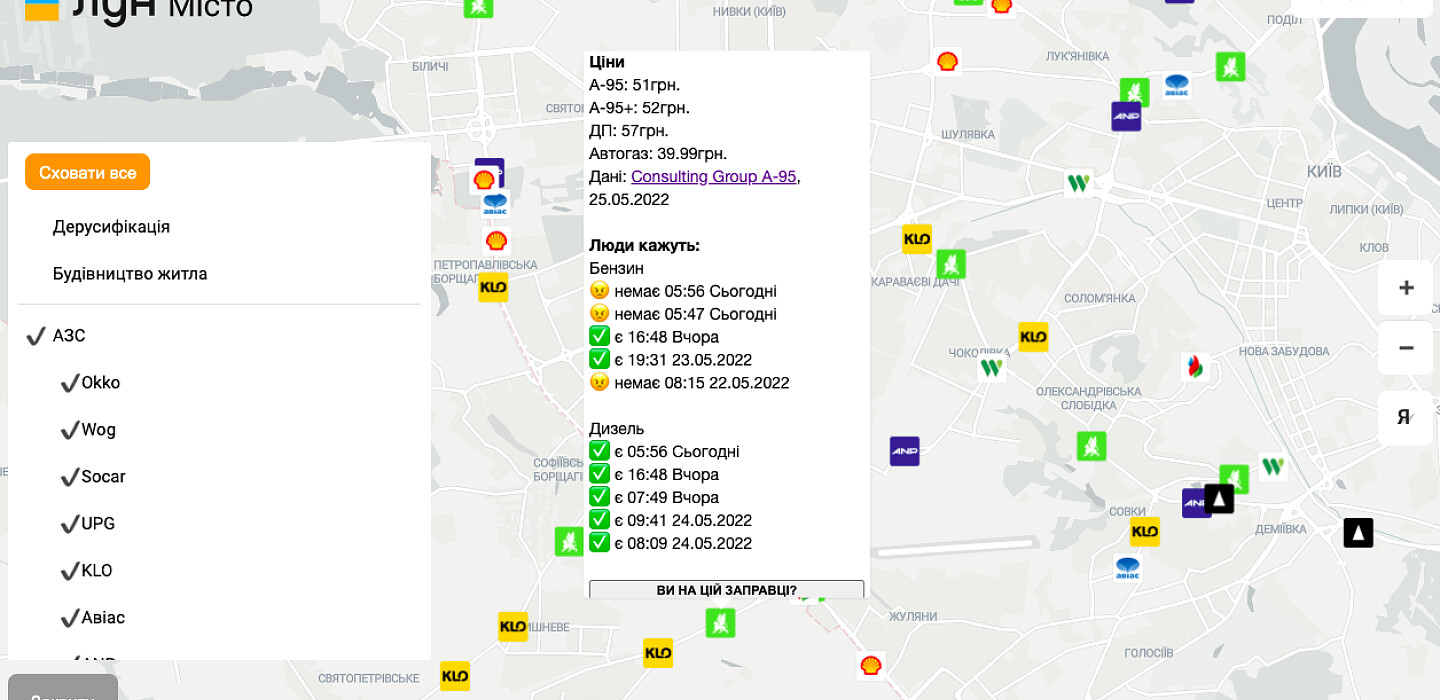Click the Сховати все button
This screenshot has width=1440, height=700.
pos(87,172)
